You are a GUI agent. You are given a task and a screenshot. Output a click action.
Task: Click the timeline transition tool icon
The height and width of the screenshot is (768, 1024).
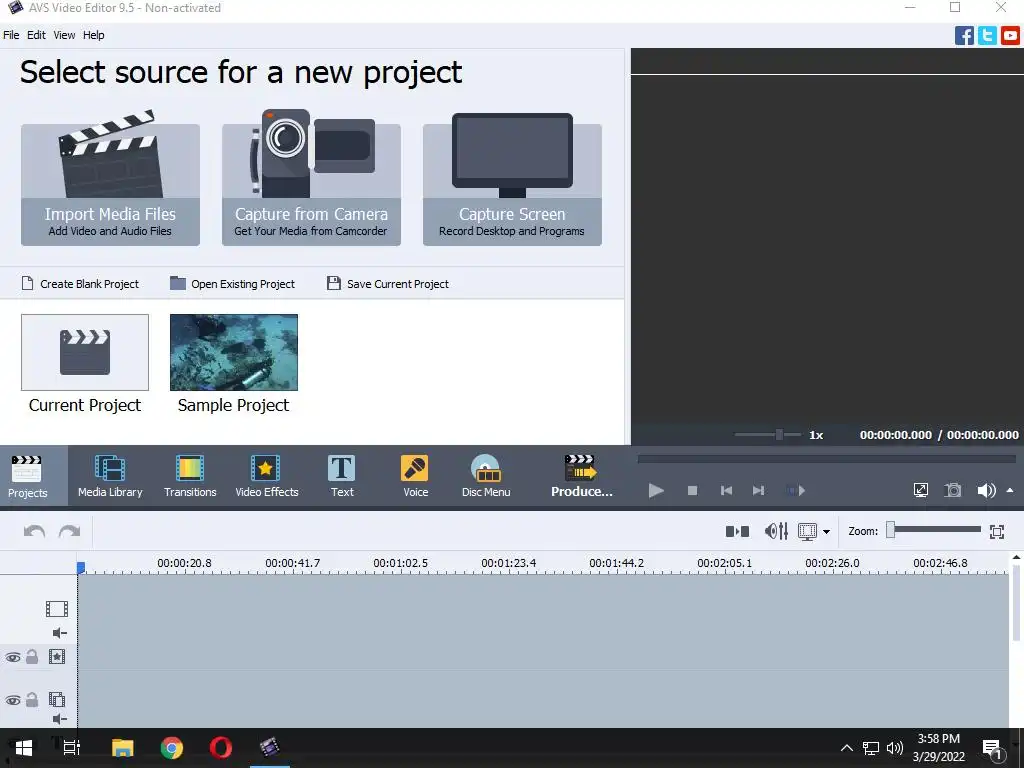click(x=737, y=532)
